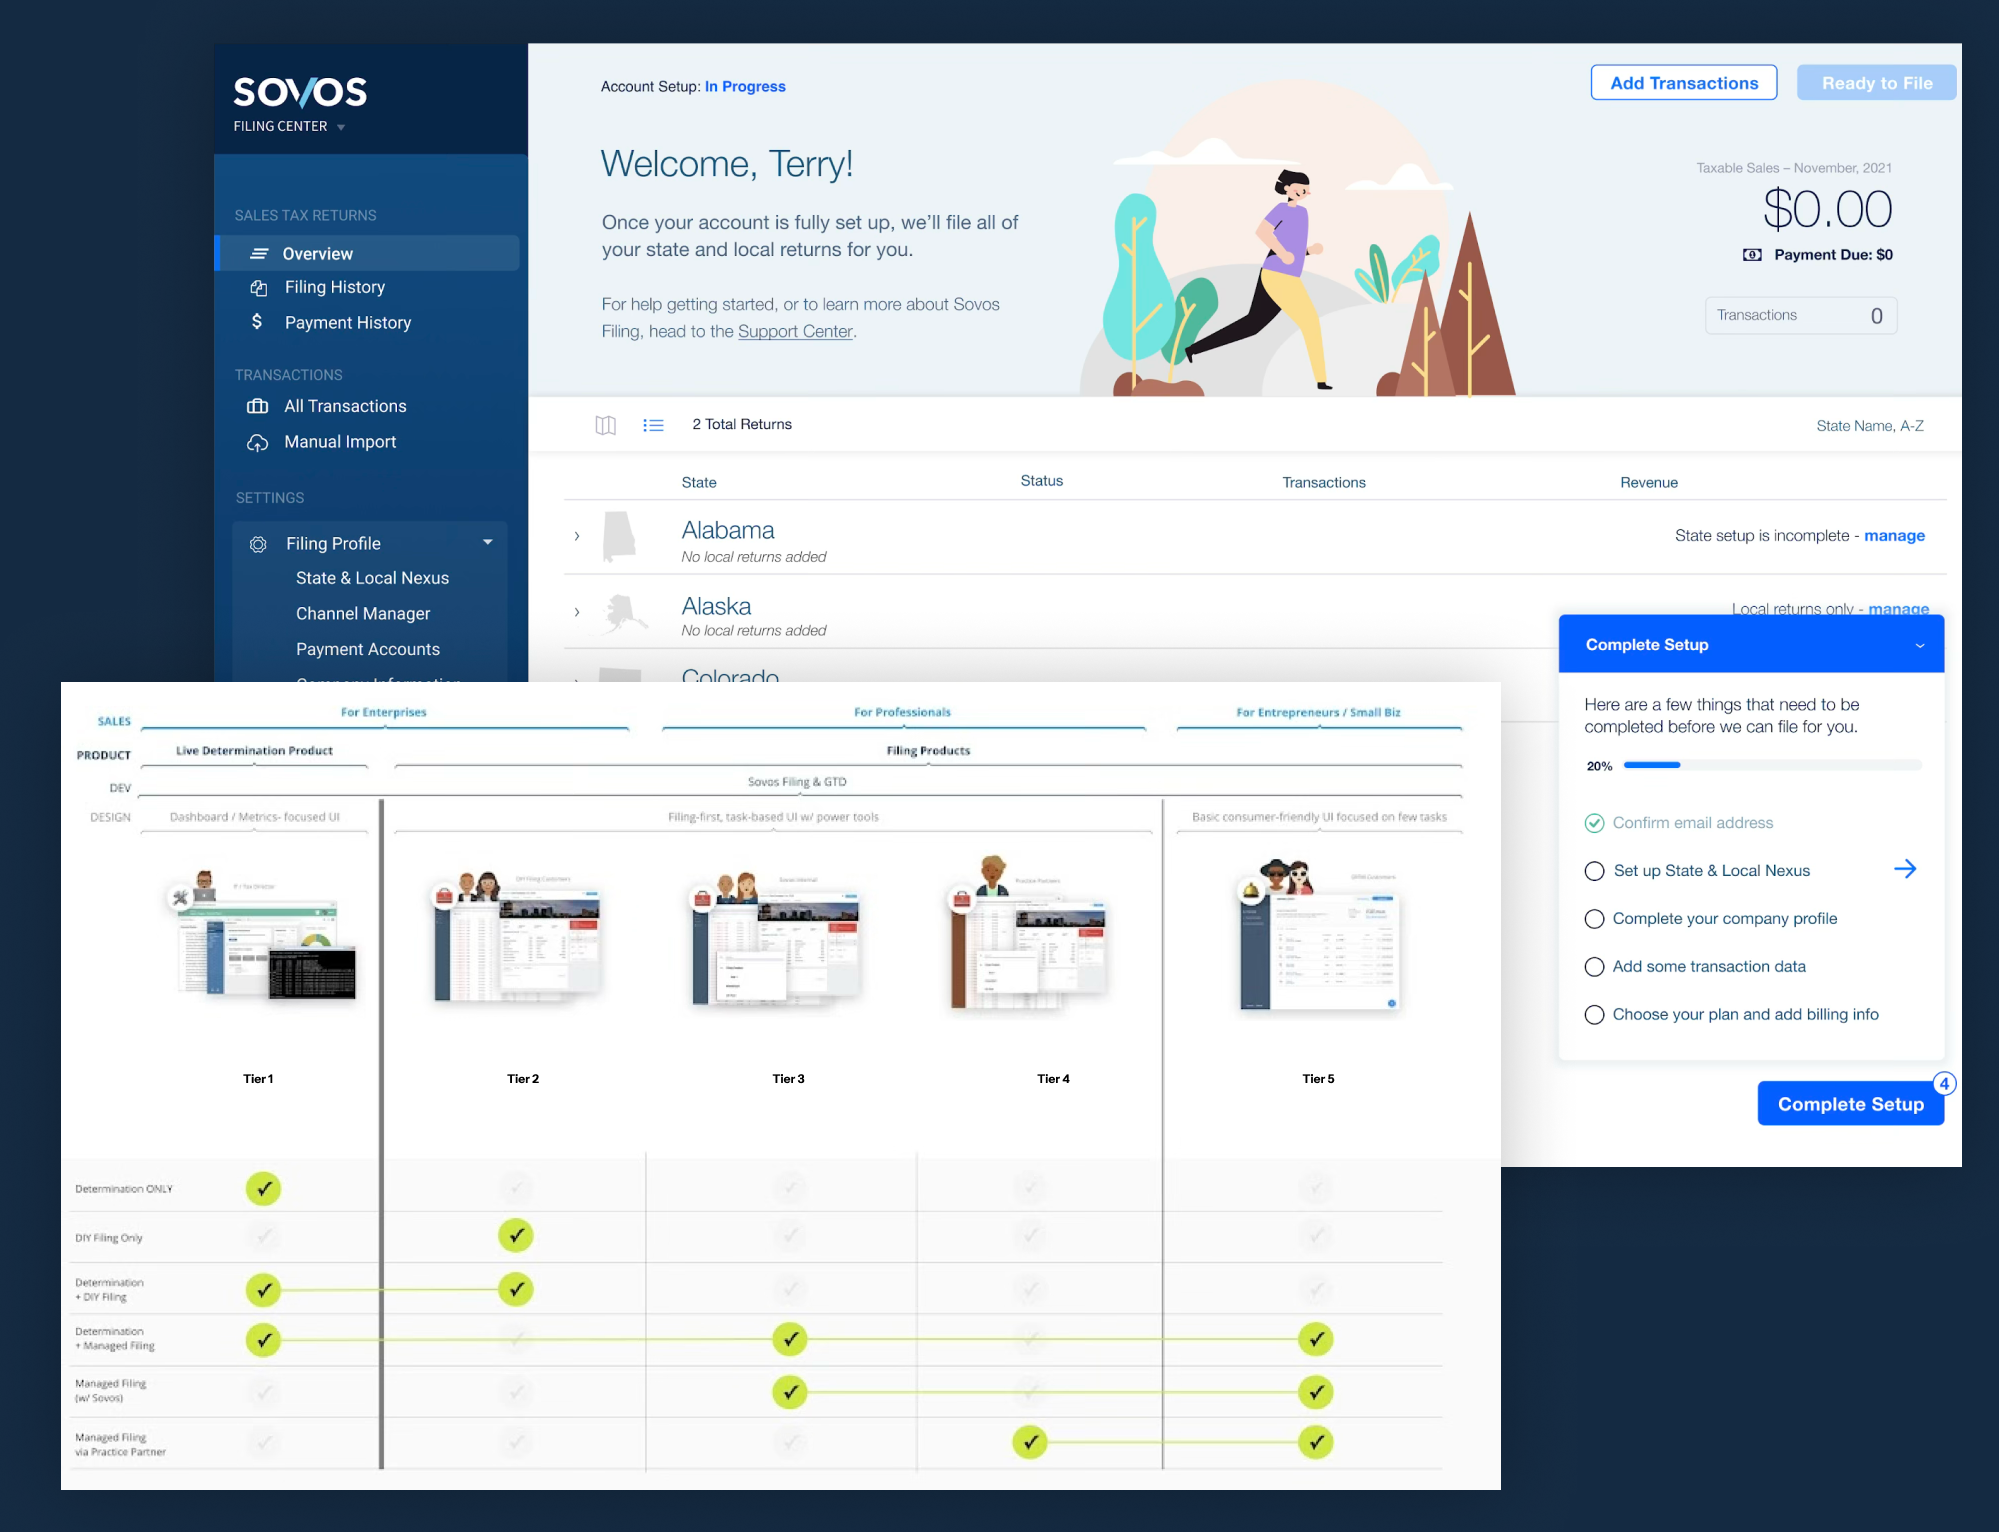
Task: Switch to list view icon
Action: click(x=654, y=425)
